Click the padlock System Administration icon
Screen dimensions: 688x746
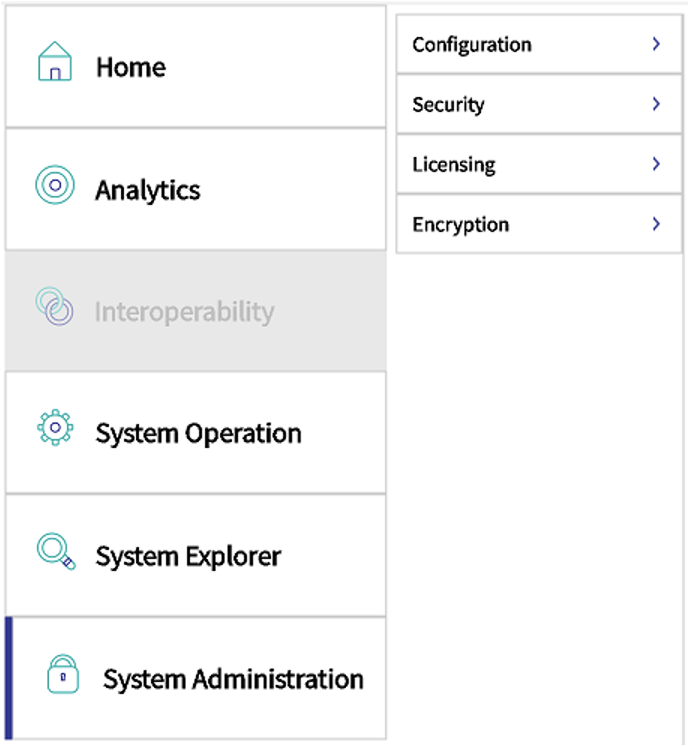62,674
